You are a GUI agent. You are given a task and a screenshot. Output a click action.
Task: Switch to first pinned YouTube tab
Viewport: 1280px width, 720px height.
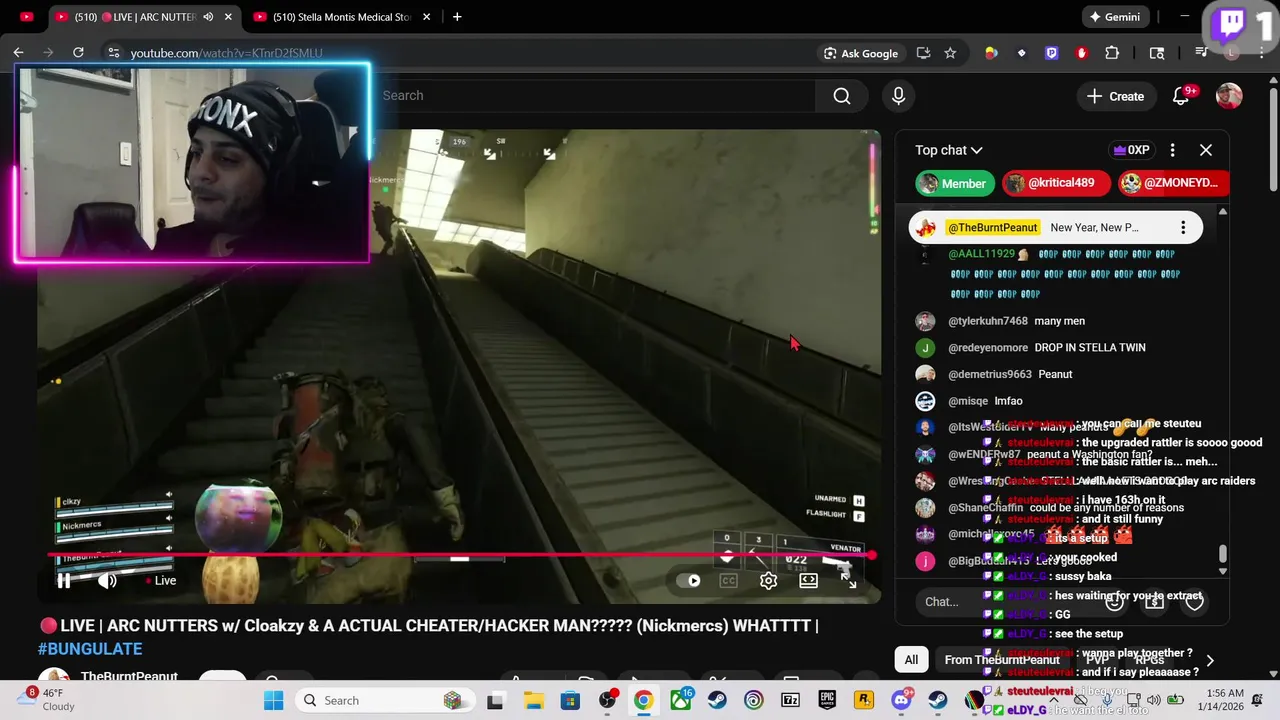pos(27,17)
